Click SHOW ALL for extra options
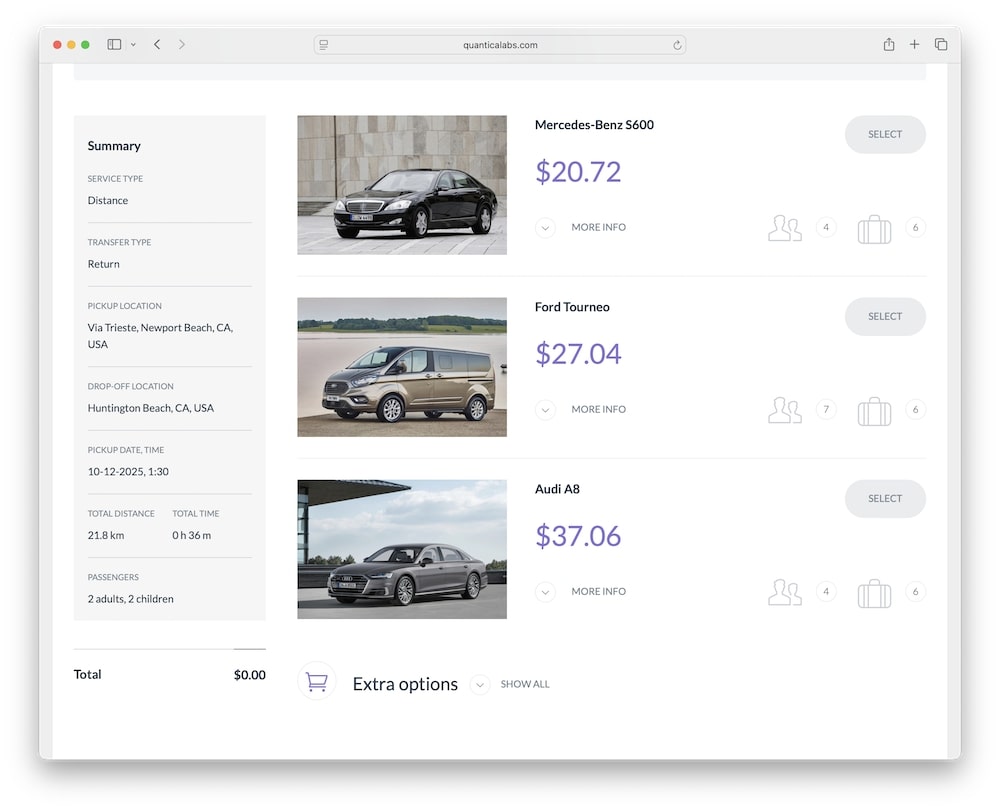The height and width of the screenshot is (811, 1000). pyautogui.click(x=524, y=684)
